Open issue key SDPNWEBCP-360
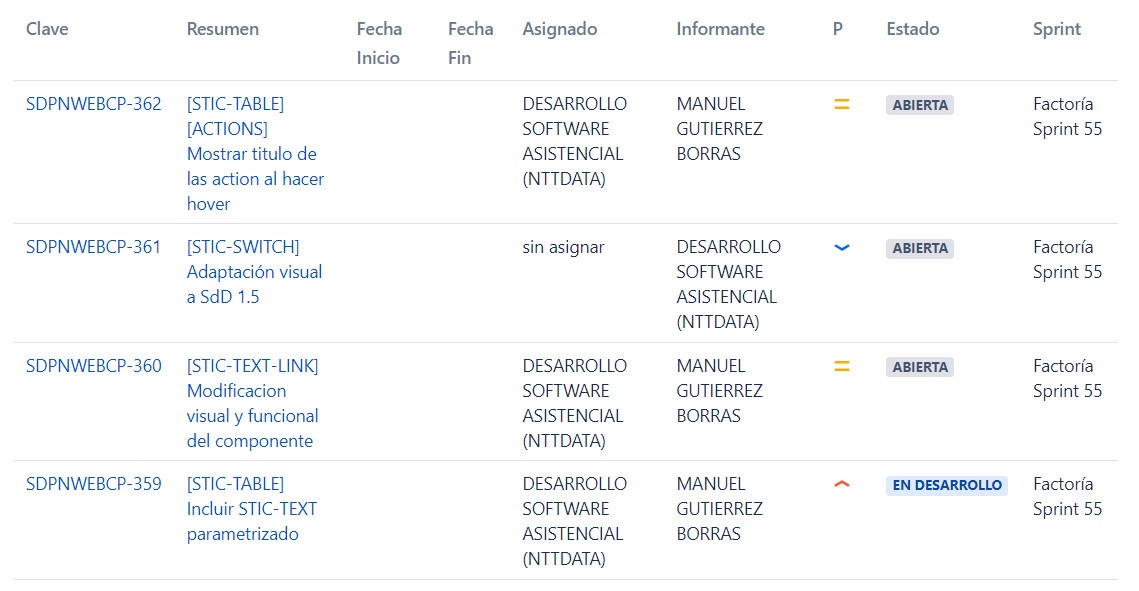Screen dimensions: 1139x591 [94, 366]
